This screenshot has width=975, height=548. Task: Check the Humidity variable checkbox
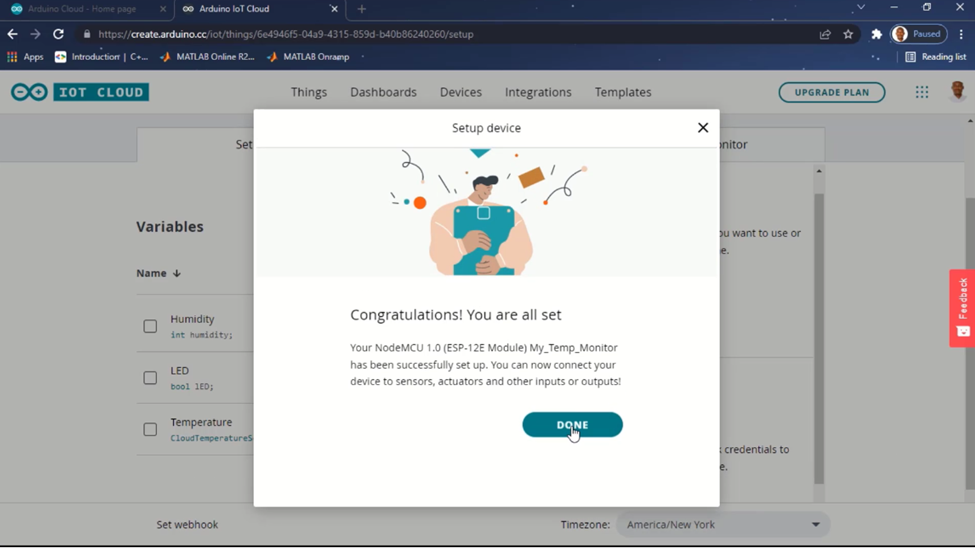click(150, 326)
